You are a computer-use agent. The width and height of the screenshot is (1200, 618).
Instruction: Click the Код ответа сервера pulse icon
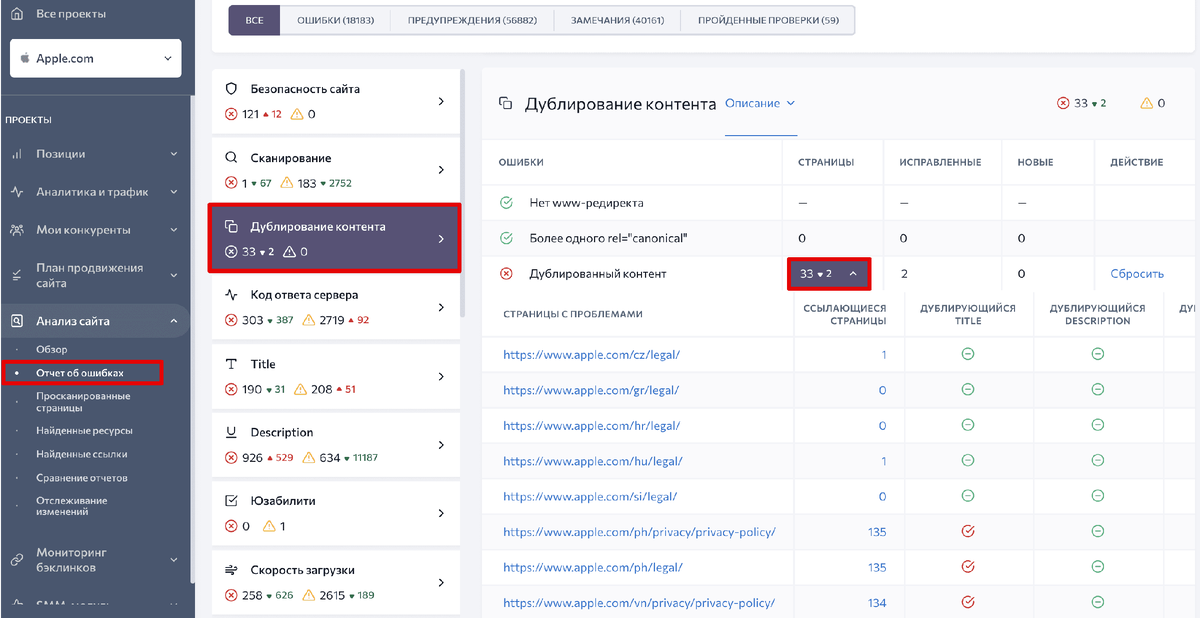pos(231,295)
